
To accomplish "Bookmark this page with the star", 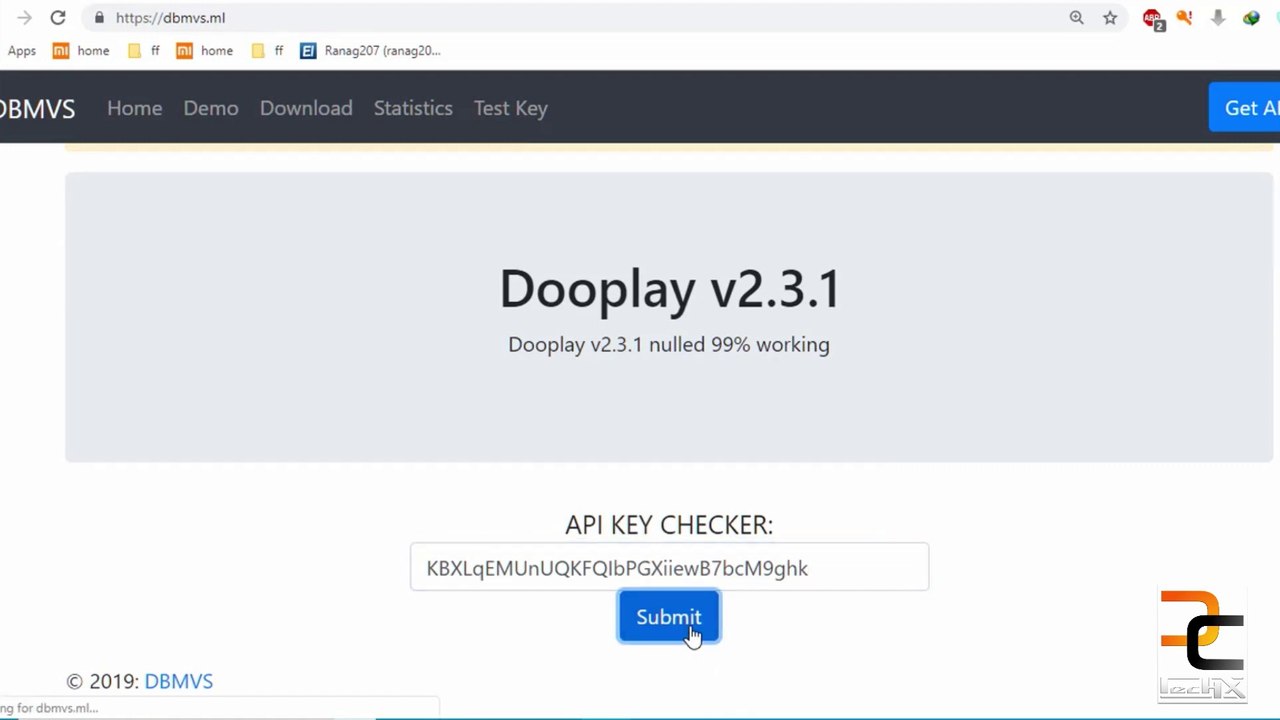I will [1110, 18].
